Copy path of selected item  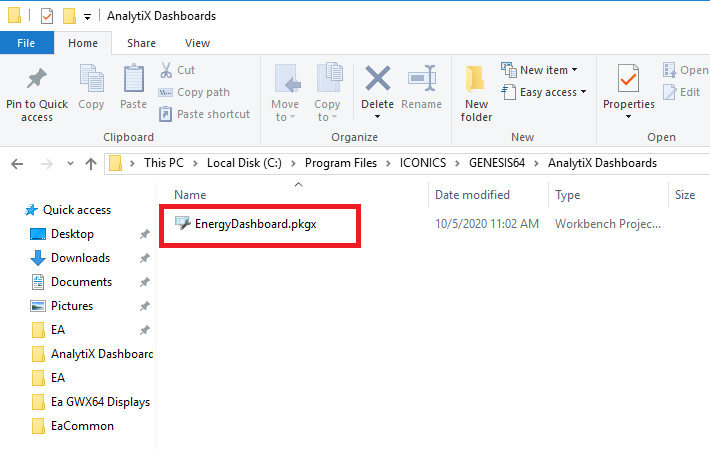pos(194,92)
